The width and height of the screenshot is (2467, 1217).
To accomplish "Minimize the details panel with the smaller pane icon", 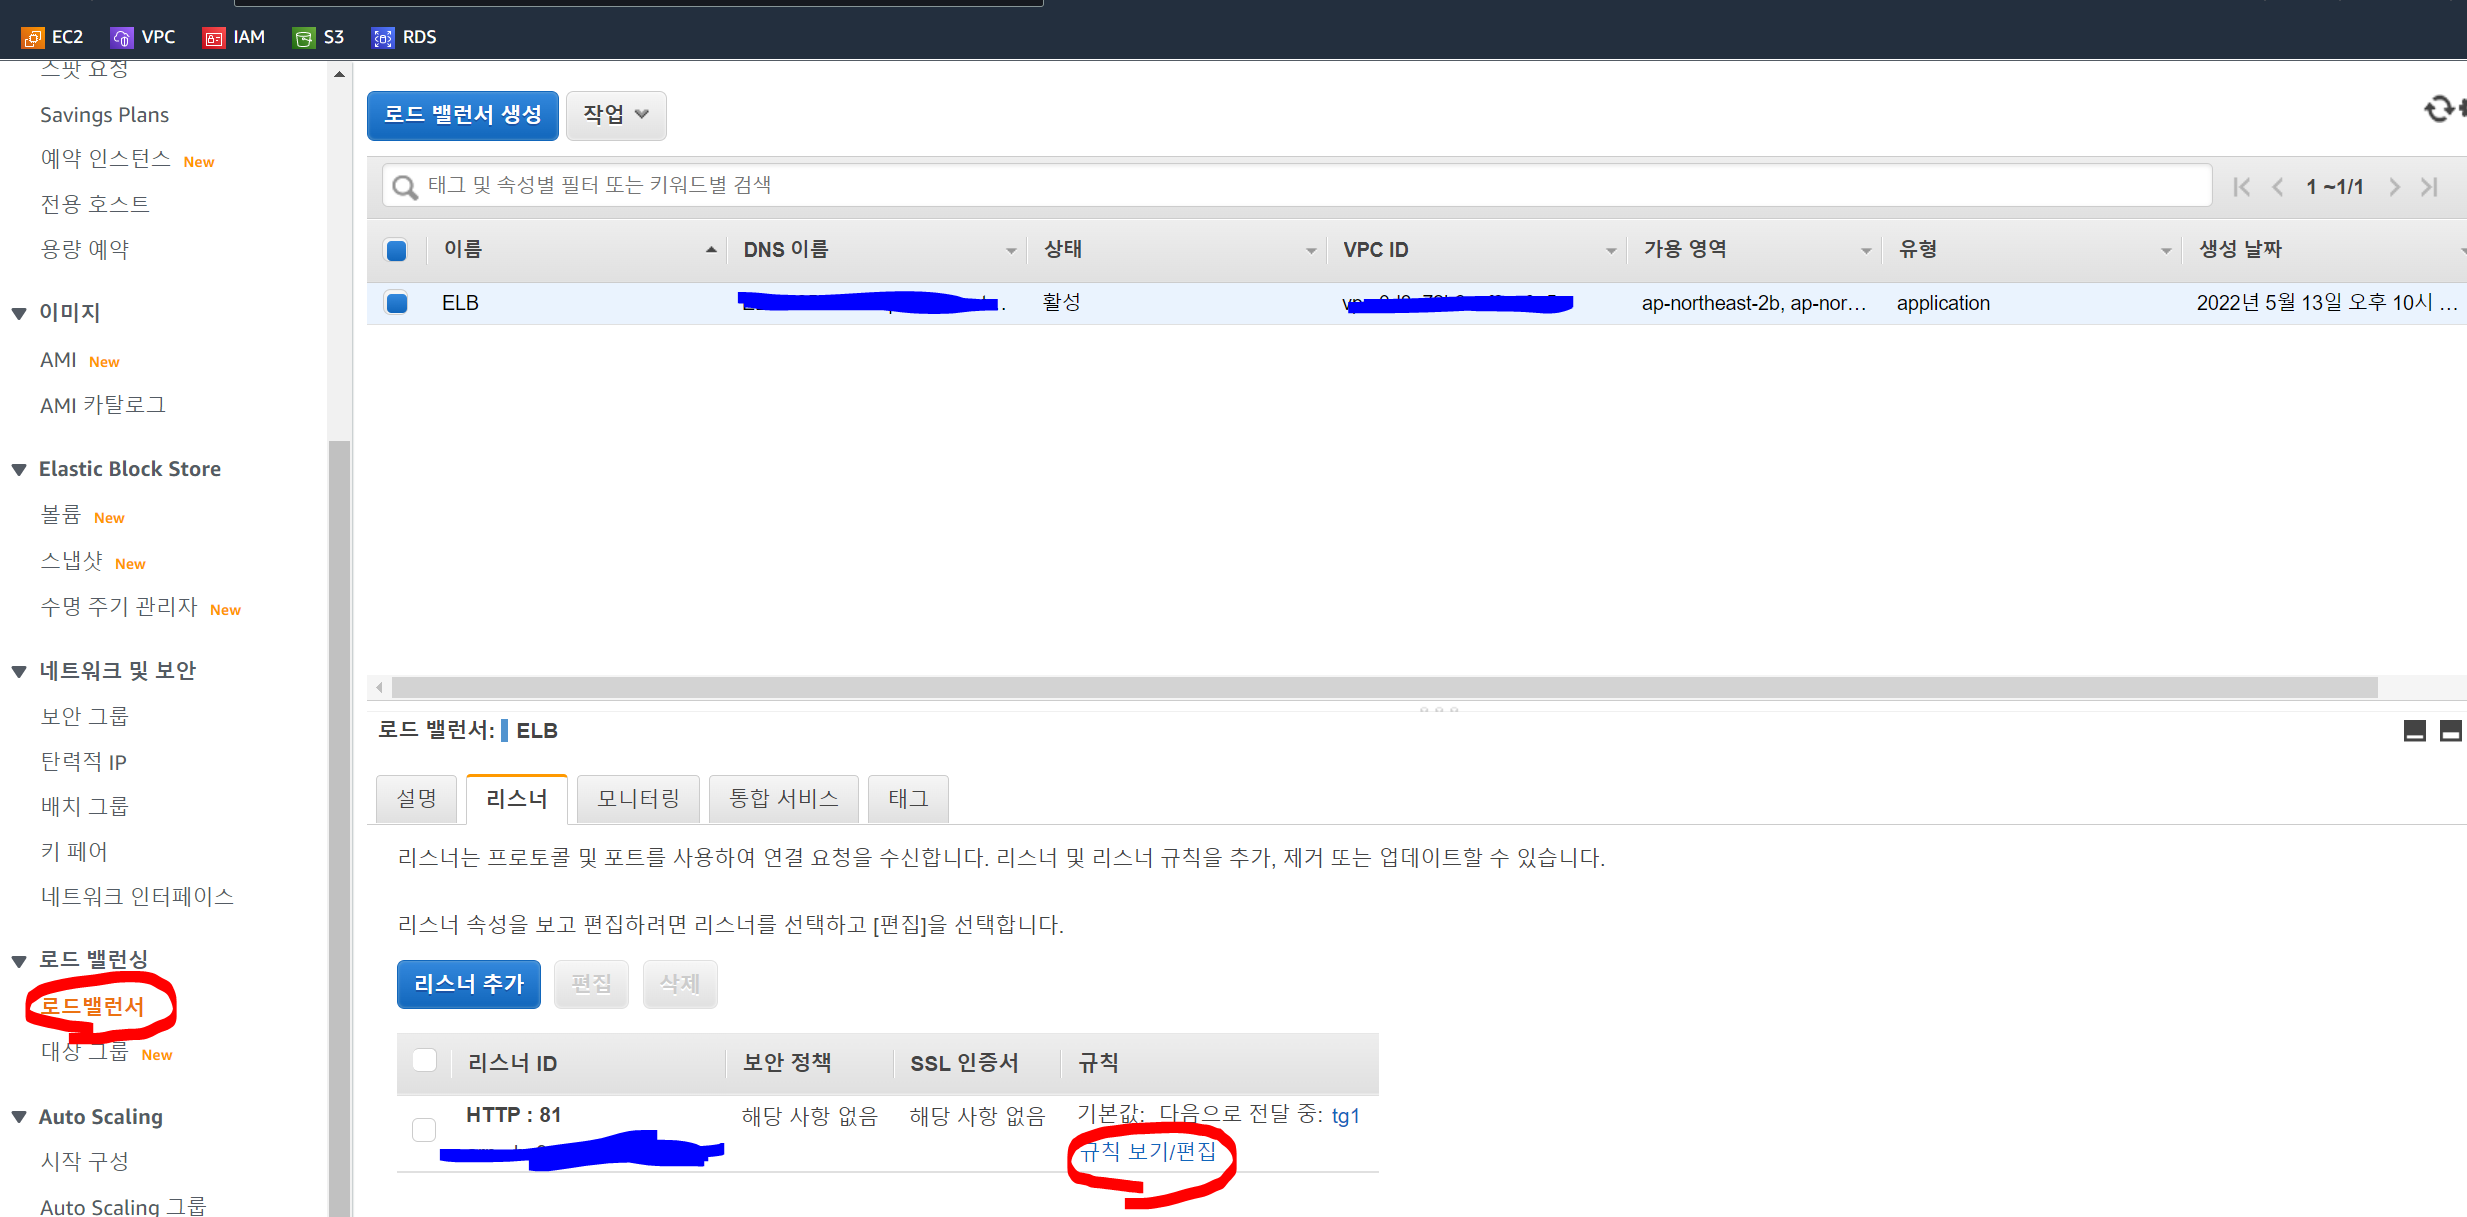I will (x=2414, y=731).
